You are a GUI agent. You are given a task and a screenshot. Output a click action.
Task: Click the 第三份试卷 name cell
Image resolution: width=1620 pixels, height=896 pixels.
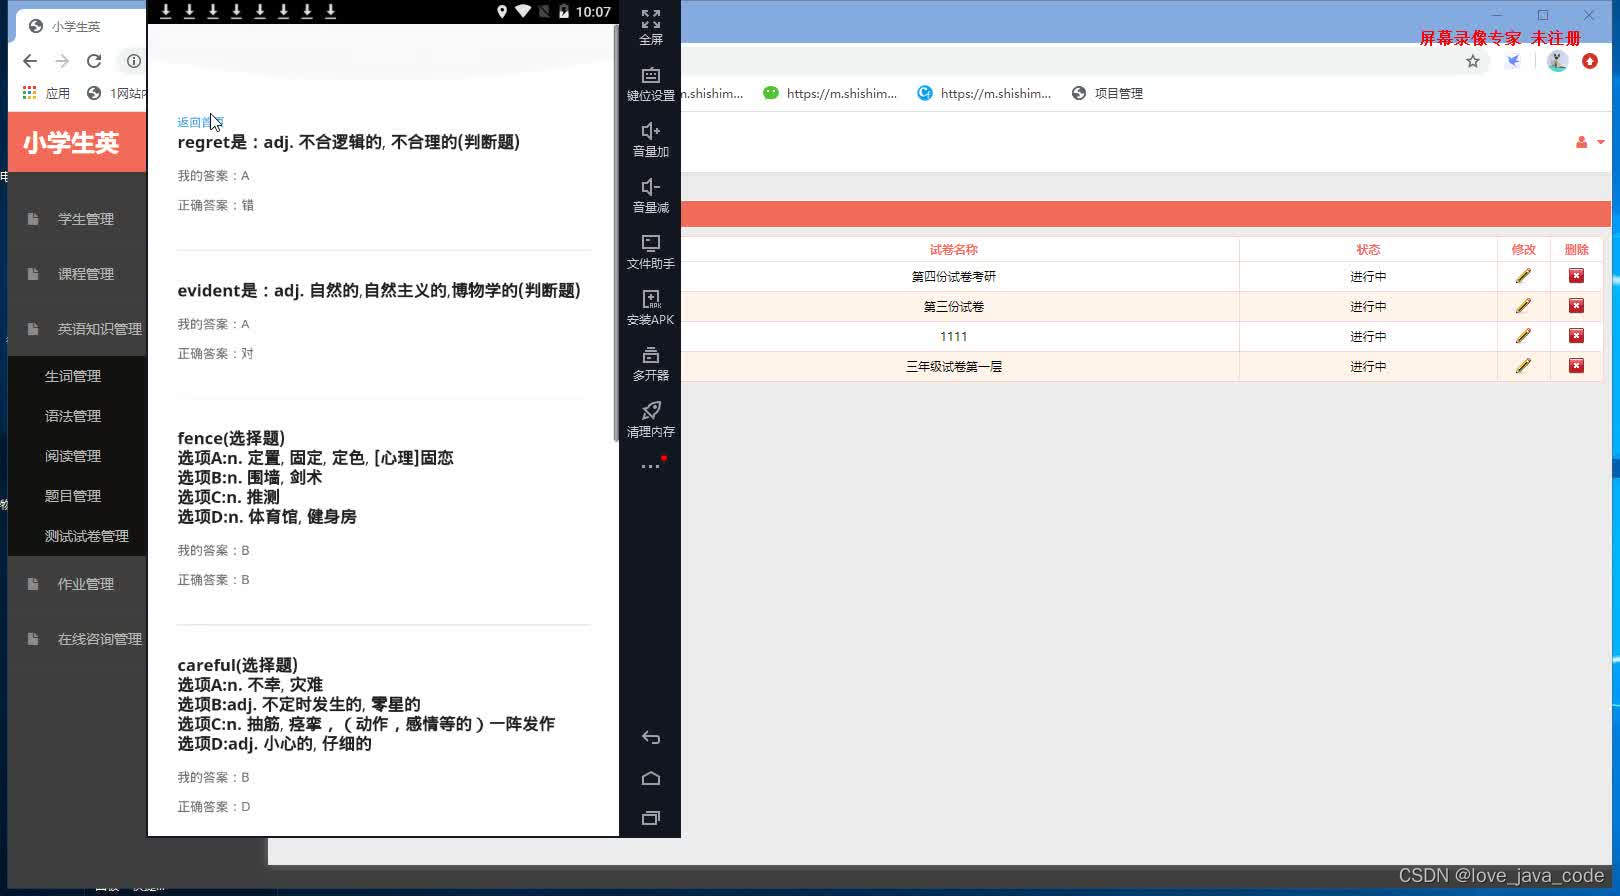pos(954,306)
